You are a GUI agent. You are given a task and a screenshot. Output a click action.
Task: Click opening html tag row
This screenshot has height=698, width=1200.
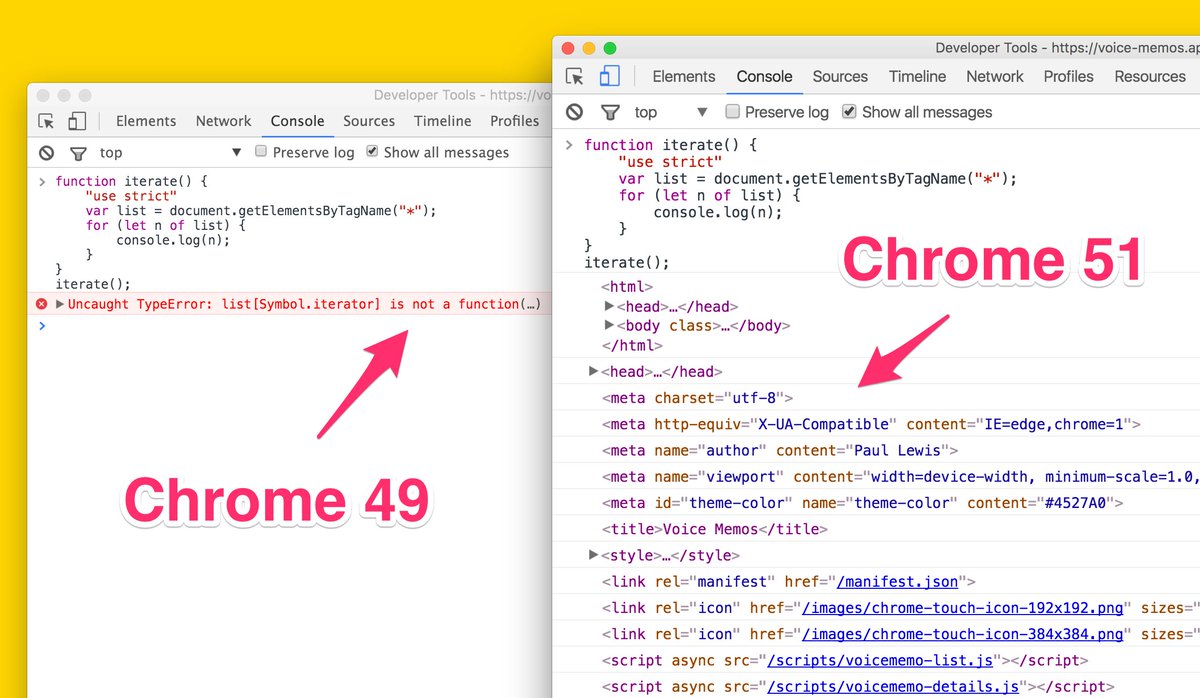click(627, 287)
